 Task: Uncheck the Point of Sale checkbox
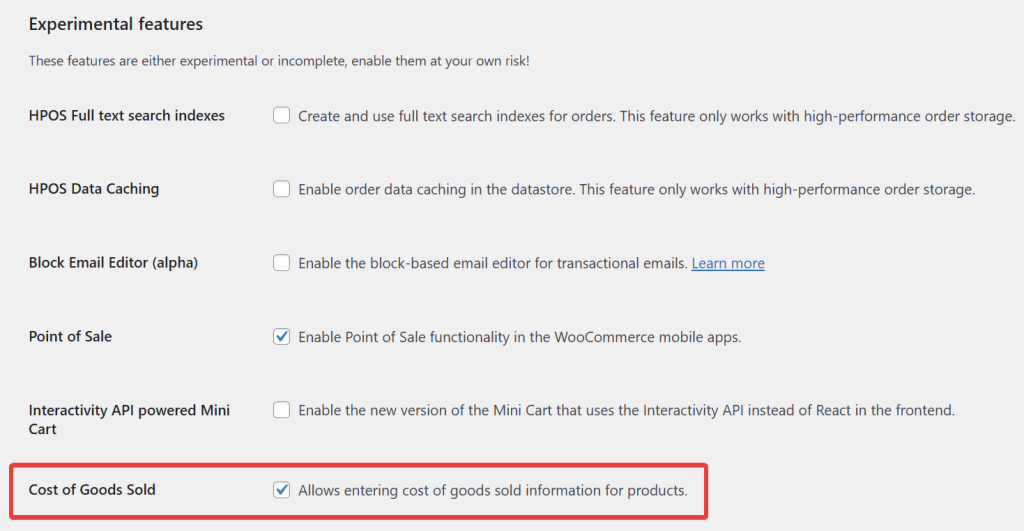282,337
